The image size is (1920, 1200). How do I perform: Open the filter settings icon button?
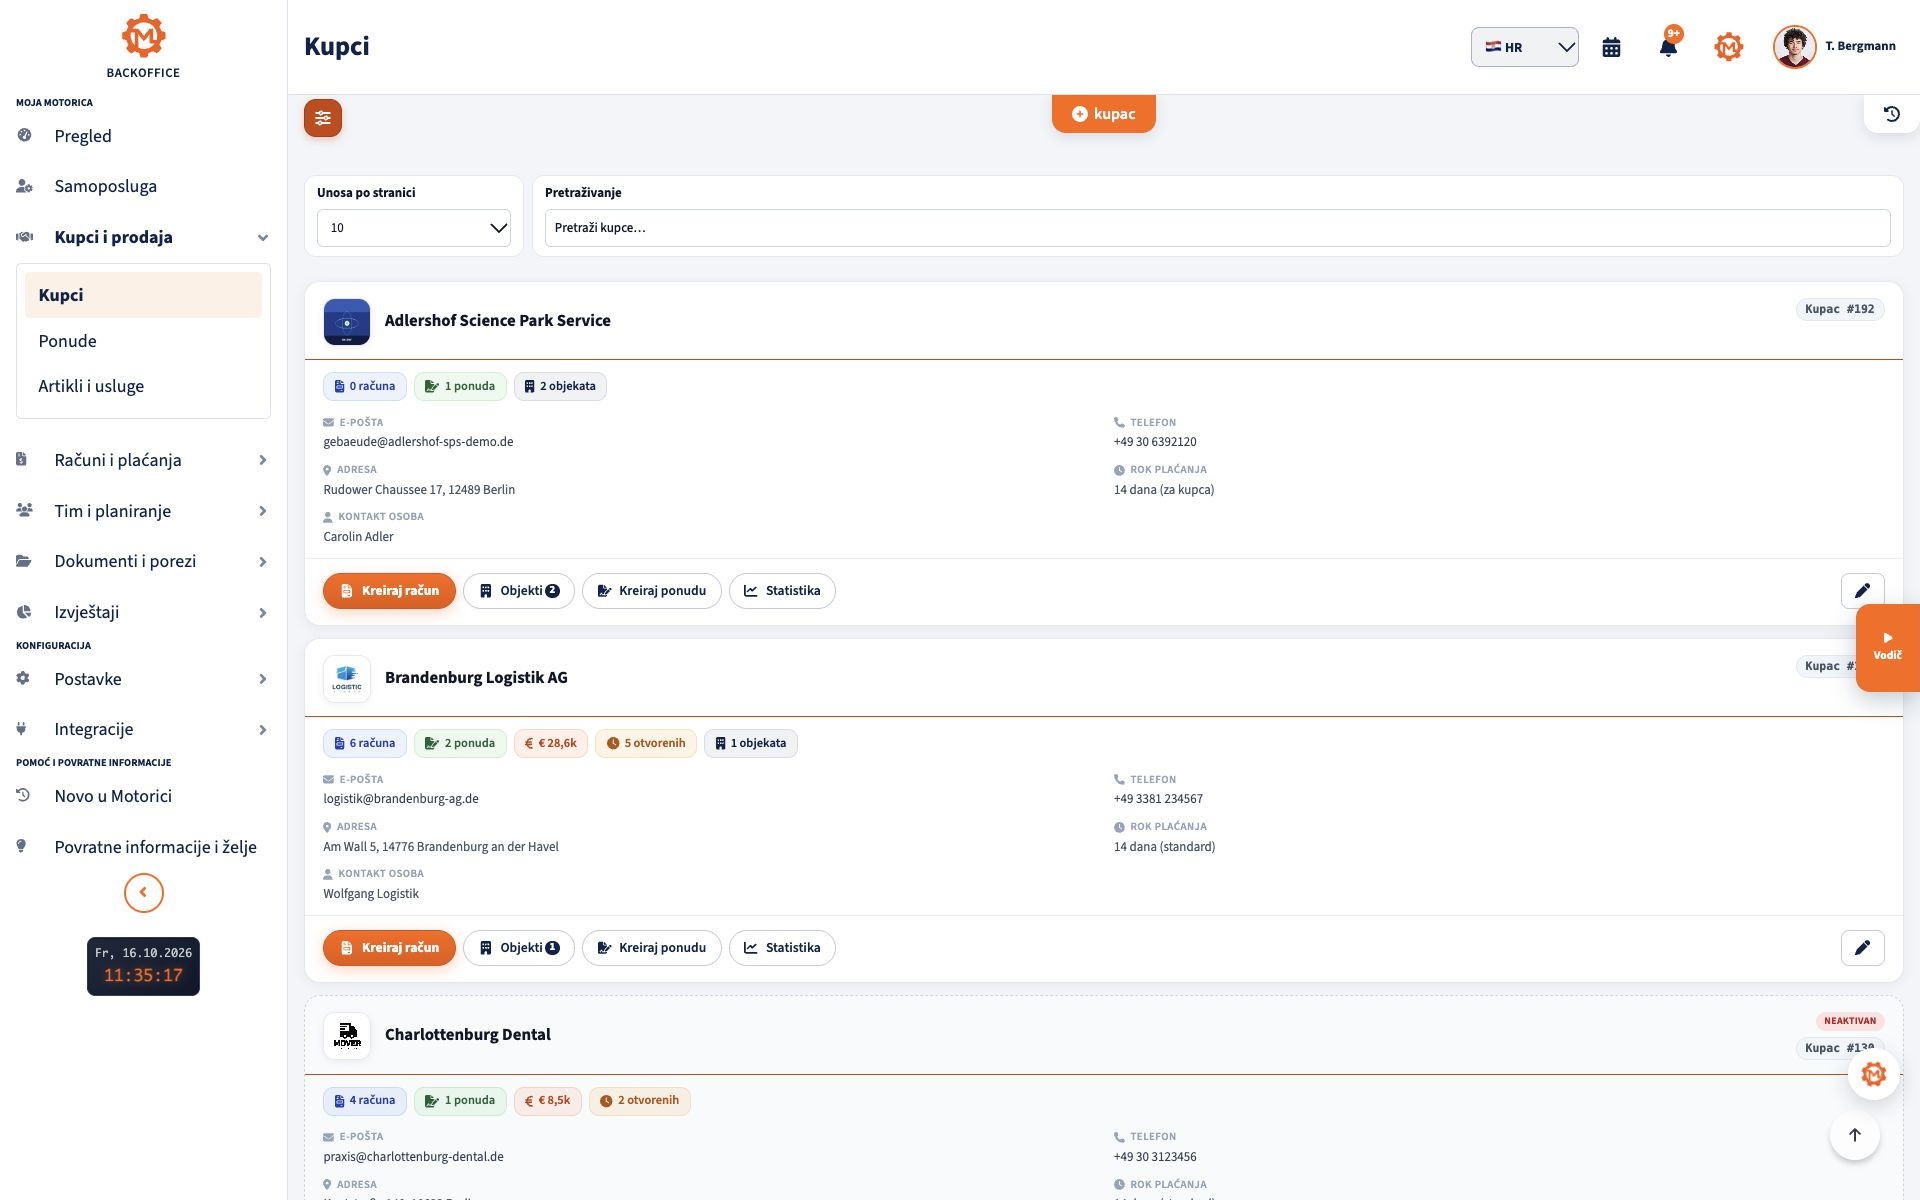pos(323,118)
